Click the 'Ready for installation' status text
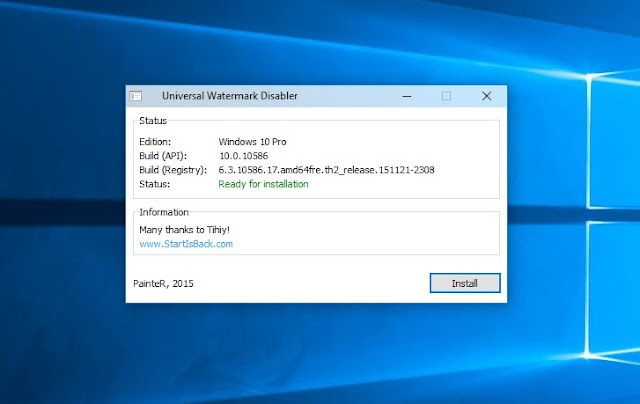Viewport: 640px width, 404px height. pos(263,184)
